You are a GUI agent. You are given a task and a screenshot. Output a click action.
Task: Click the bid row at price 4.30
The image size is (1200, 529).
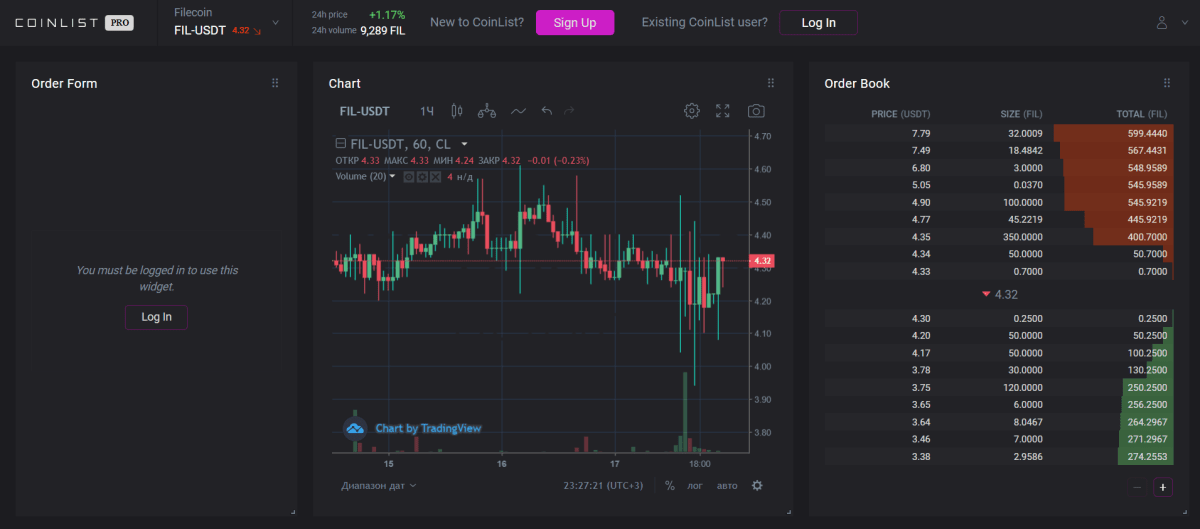pos(998,318)
